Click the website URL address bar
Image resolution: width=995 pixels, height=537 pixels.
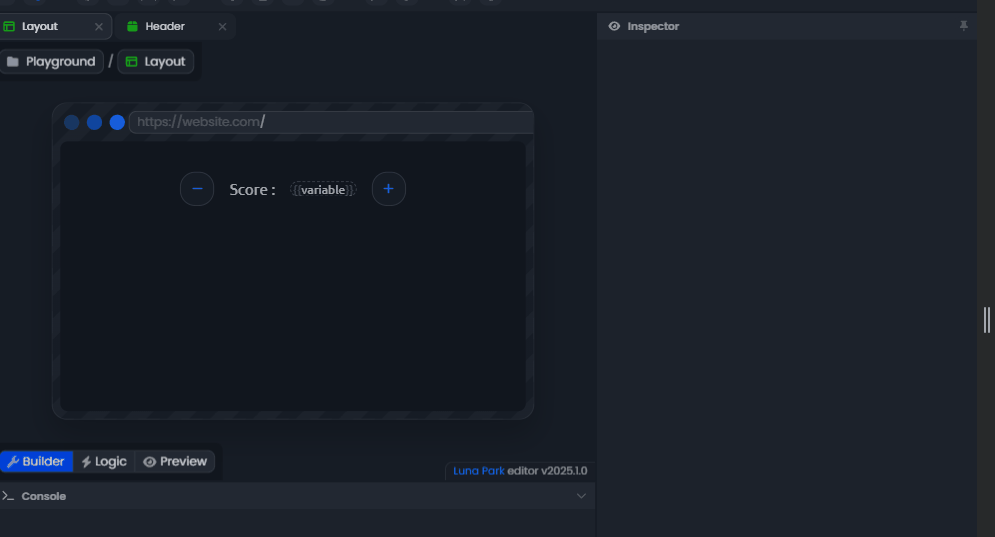tap(331, 122)
